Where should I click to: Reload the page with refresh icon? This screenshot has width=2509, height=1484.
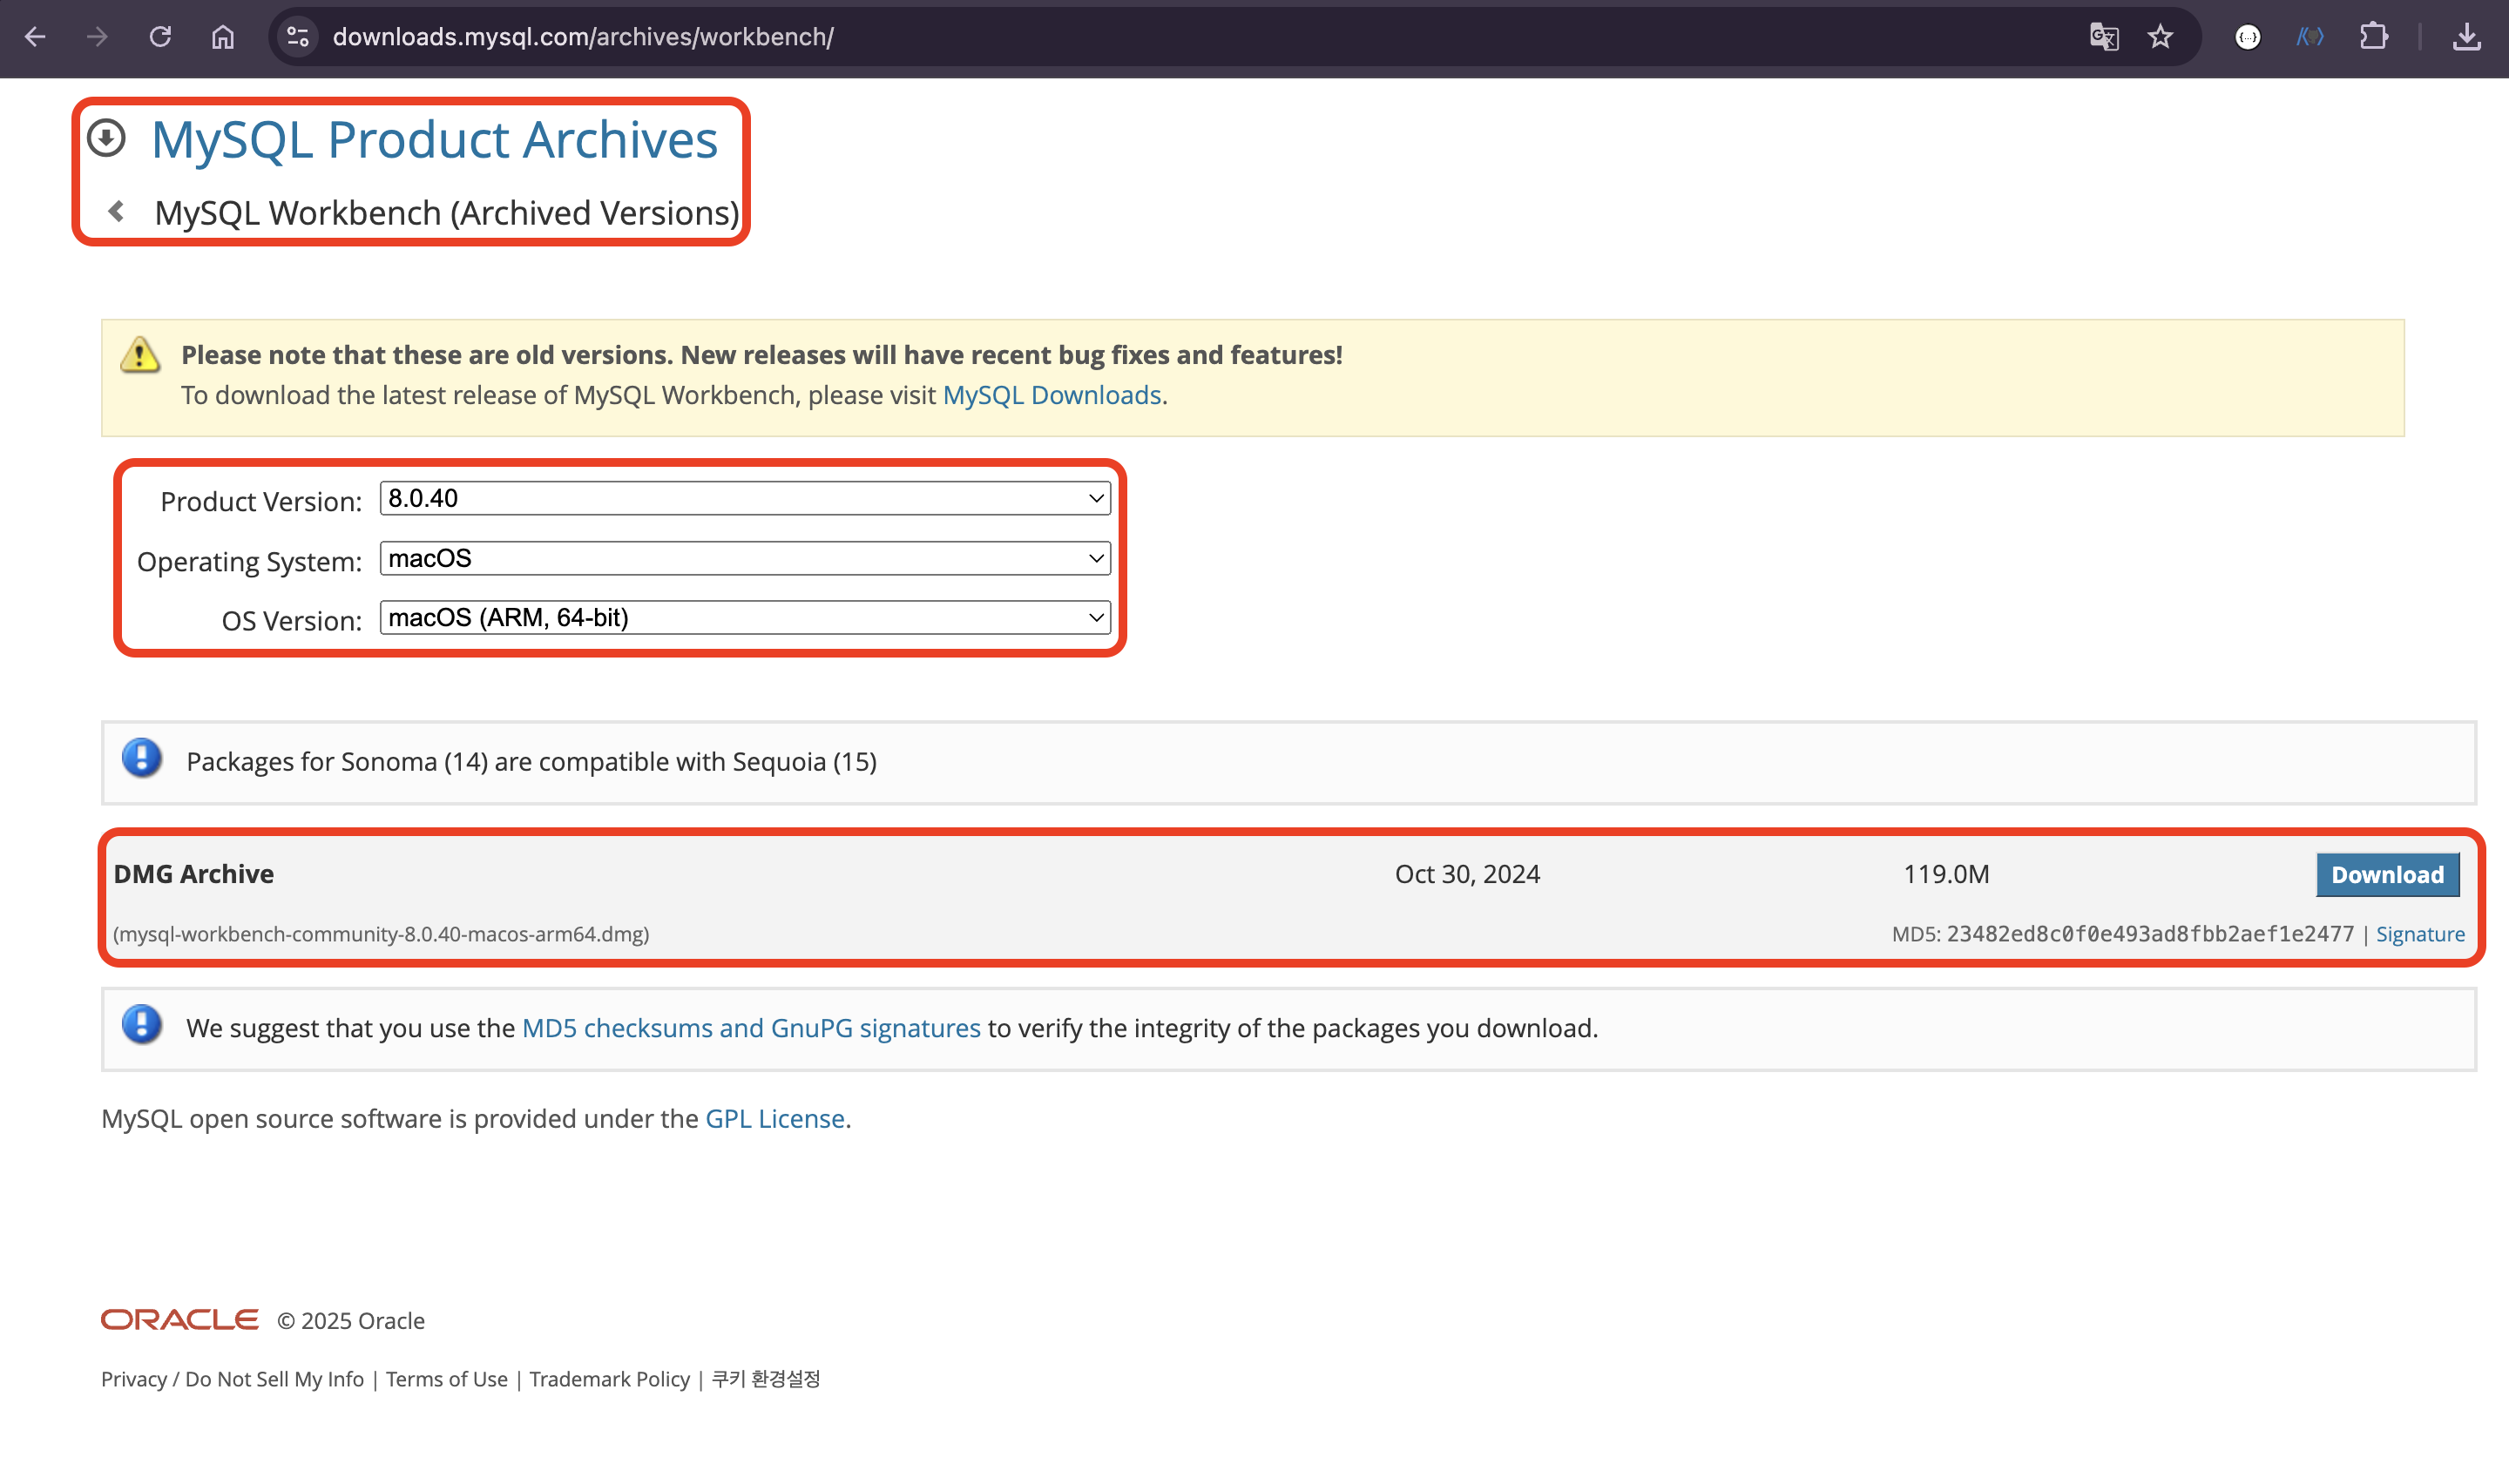(x=160, y=37)
